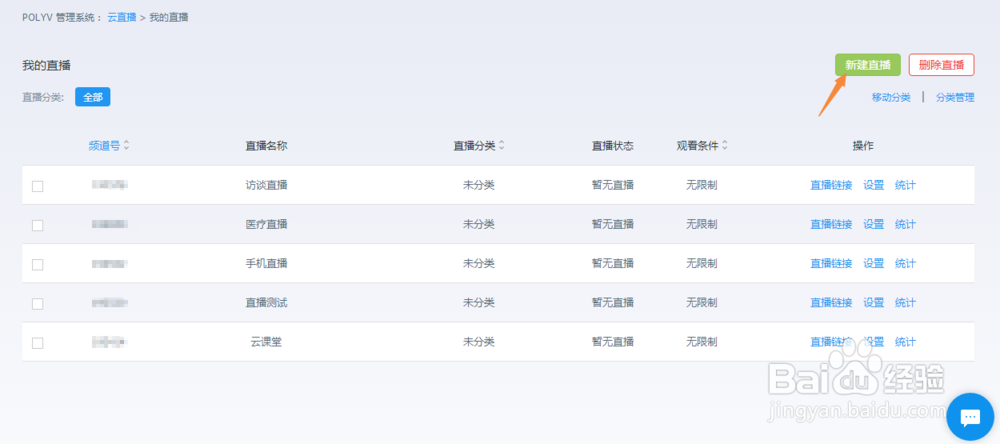The width and height of the screenshot is (1000, 444).
Task: Open 设置 for 直播测试
Action: (x=874, y=302)
